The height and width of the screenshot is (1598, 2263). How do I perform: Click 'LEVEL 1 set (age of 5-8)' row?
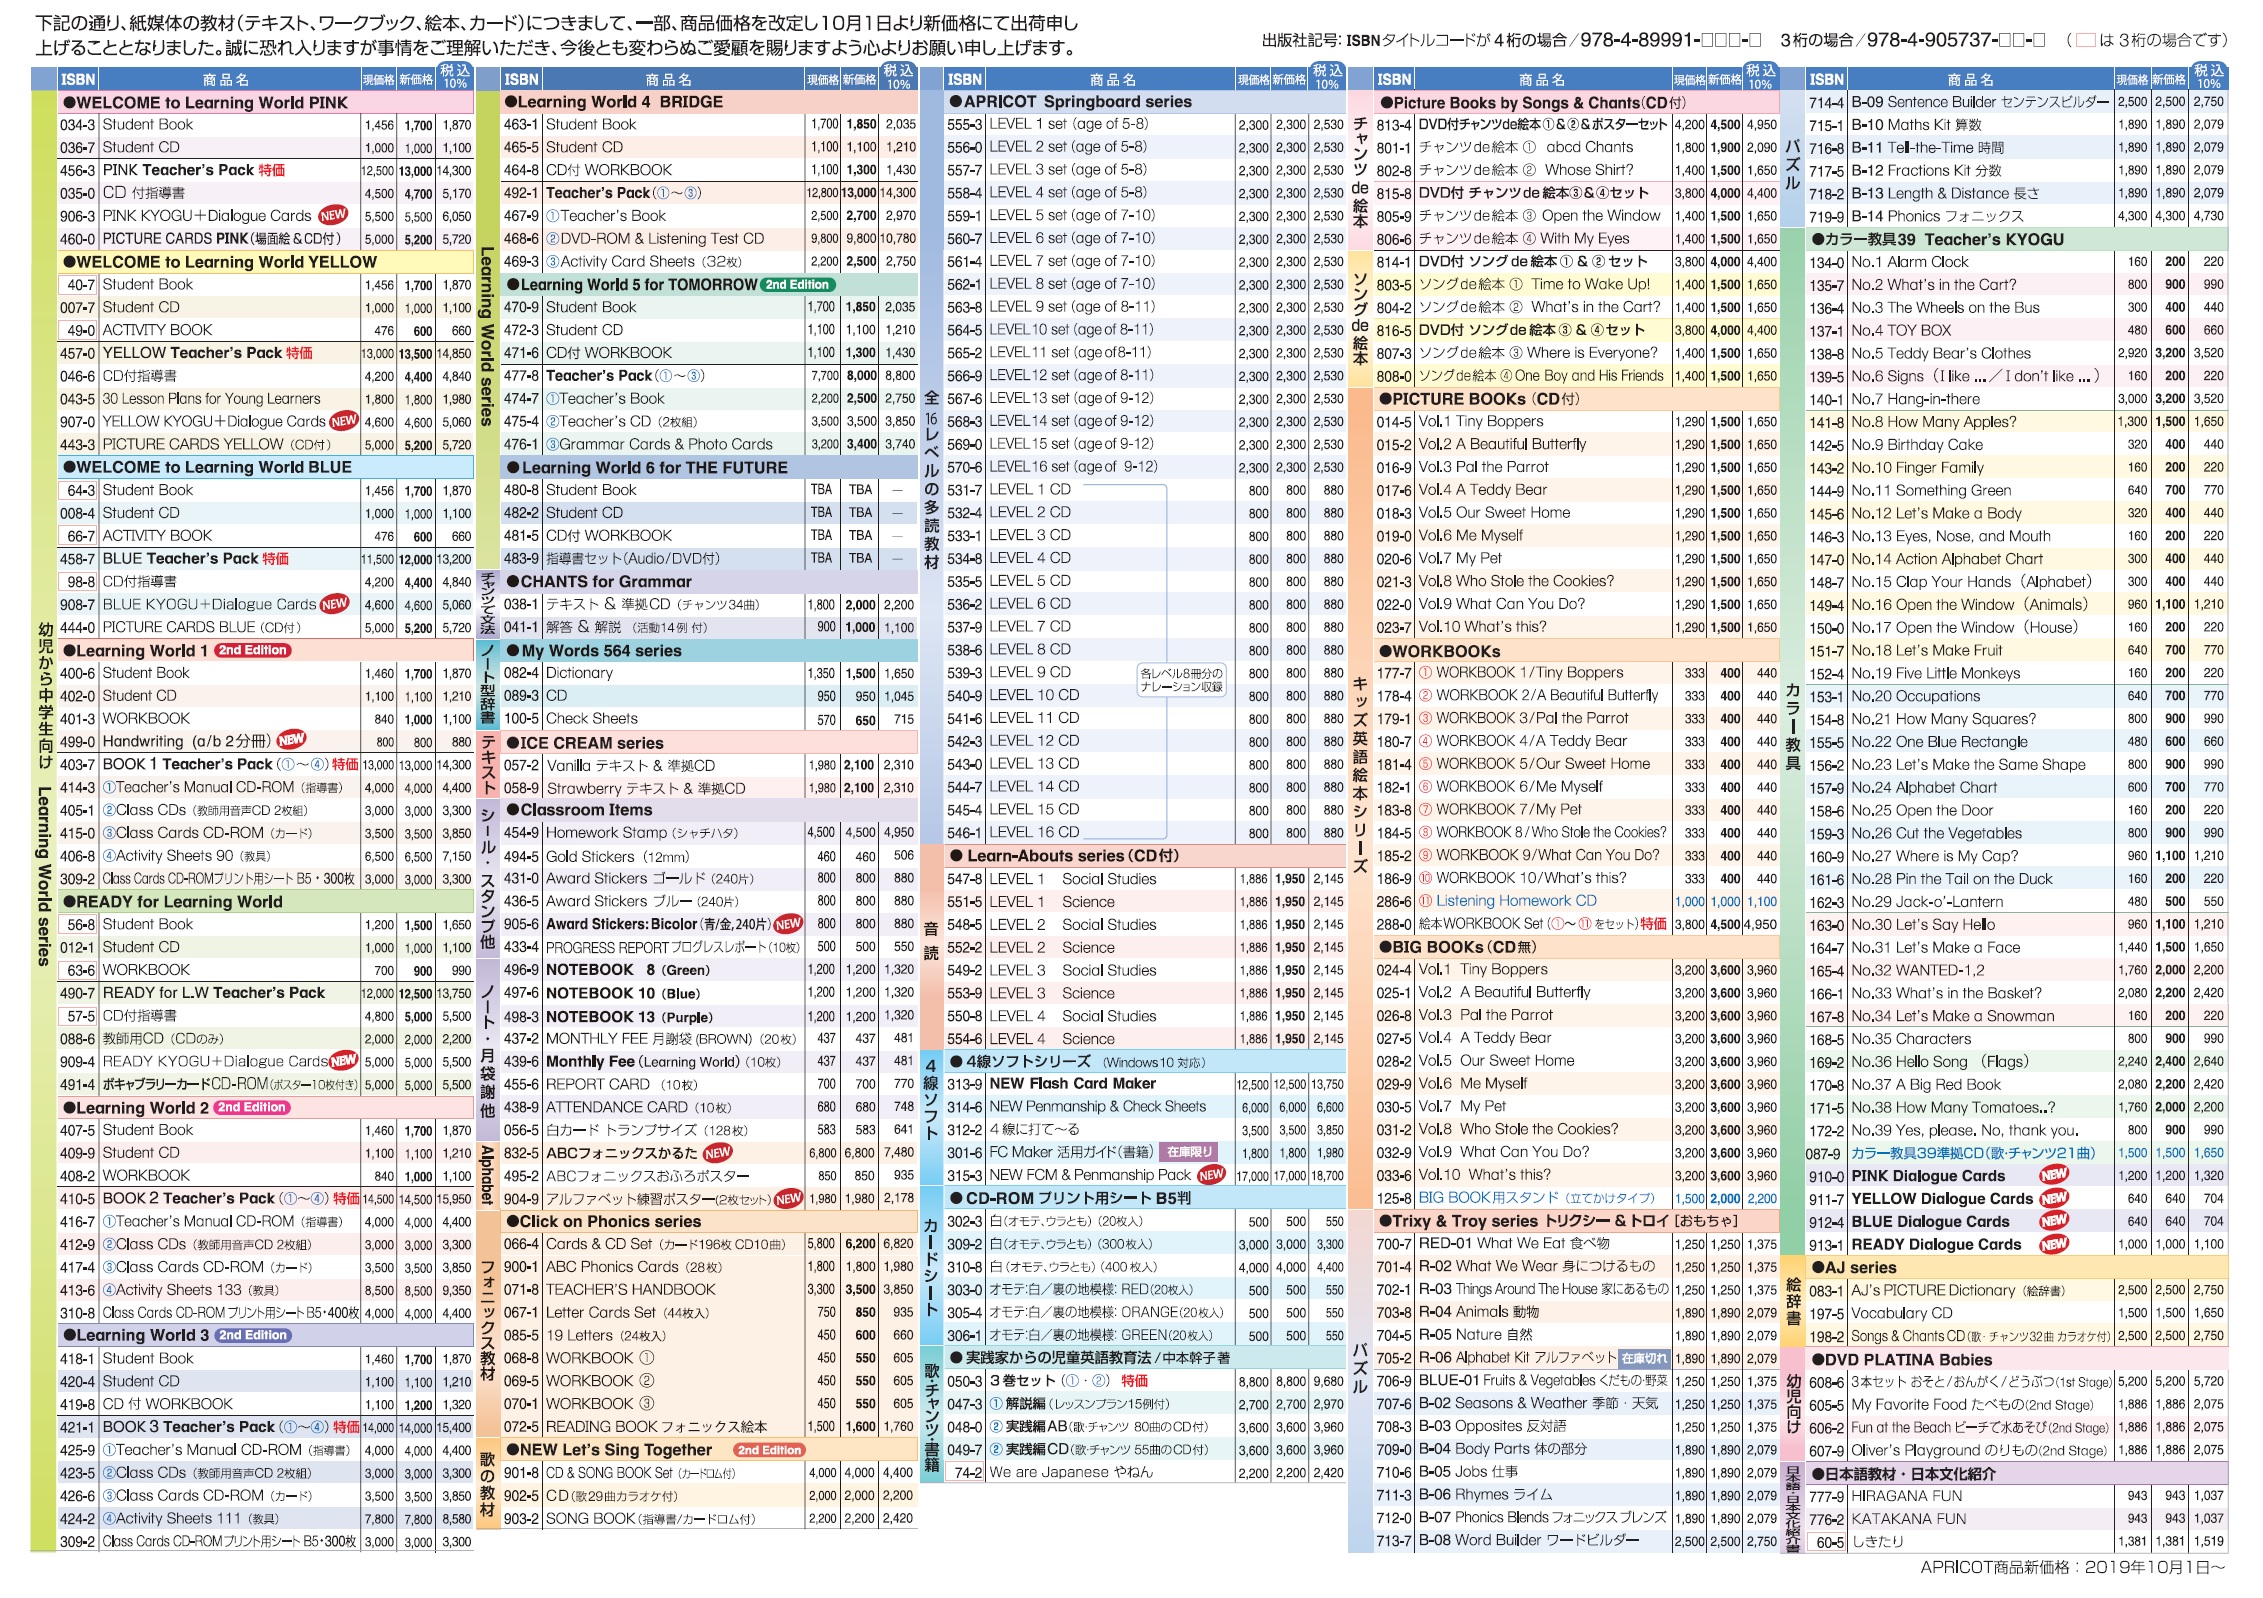coord(1144,124)
